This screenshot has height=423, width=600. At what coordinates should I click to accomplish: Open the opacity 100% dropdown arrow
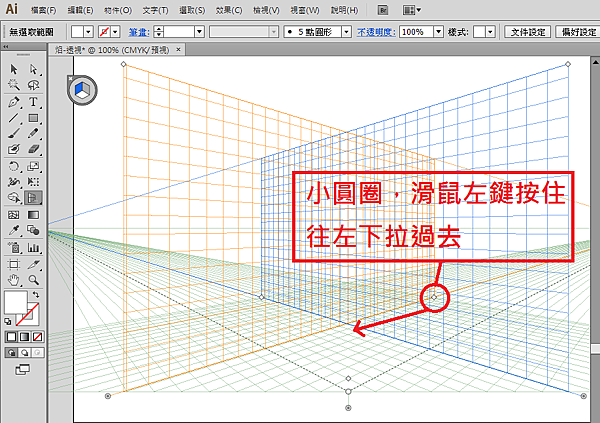click(439, 32)
